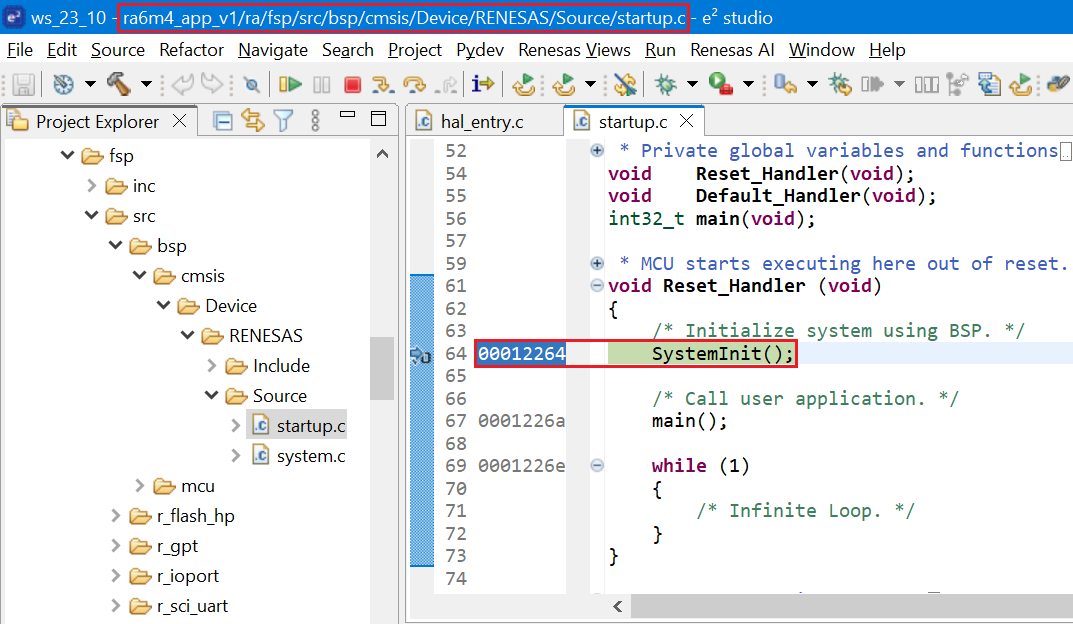Open dropdown arrow next to Run toolbox icon
The image size is (1073, 624).
tap(749, 85)
